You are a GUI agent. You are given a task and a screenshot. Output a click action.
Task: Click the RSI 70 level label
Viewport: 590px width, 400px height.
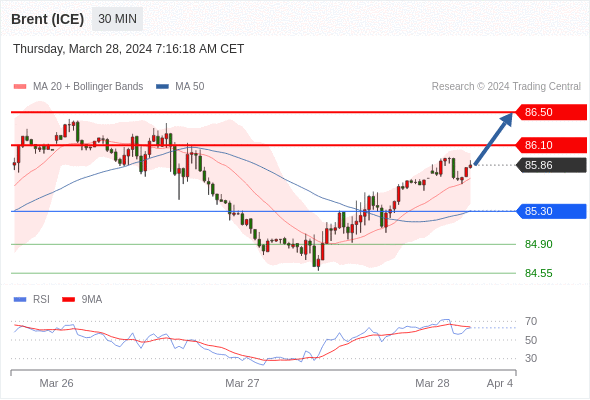(531, 321)
